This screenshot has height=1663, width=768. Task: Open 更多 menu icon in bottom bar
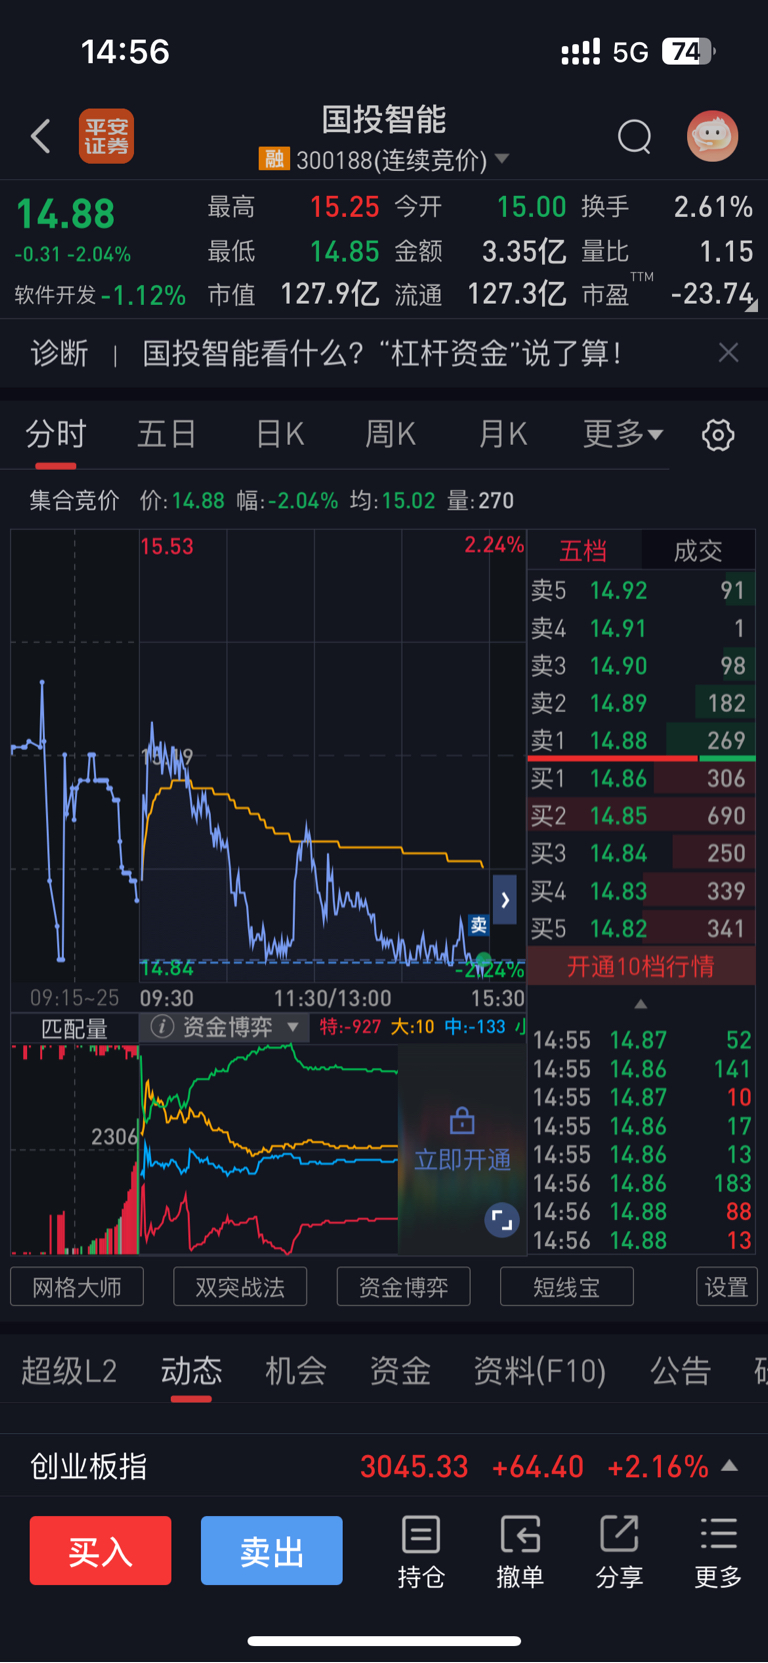click(718, 1552)
